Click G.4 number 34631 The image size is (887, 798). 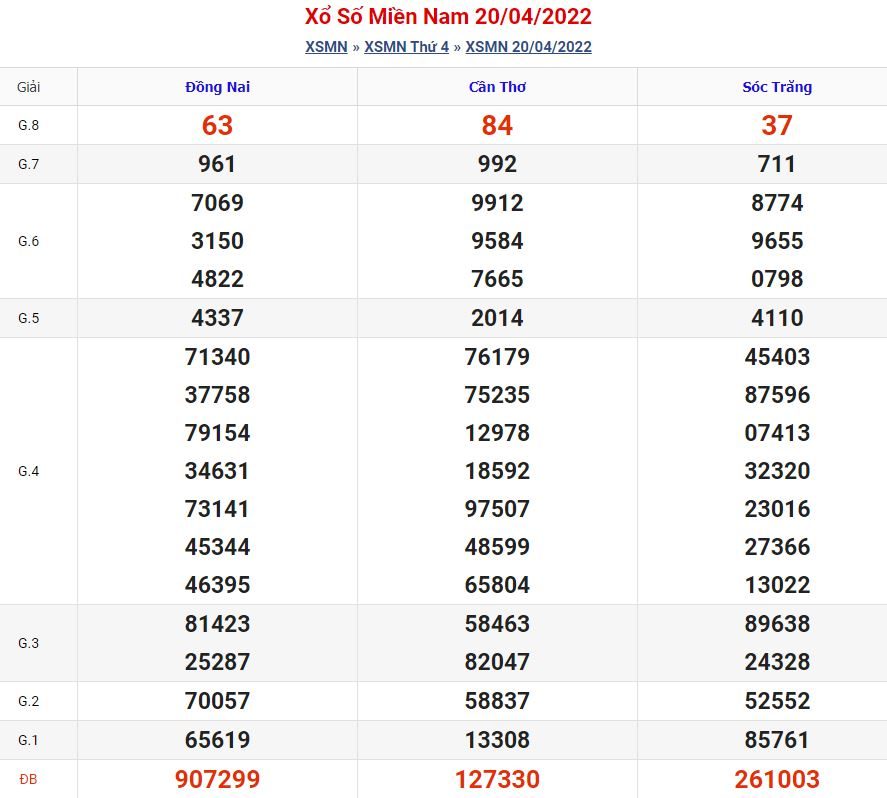pyautogui.click(x=217, y=471)
